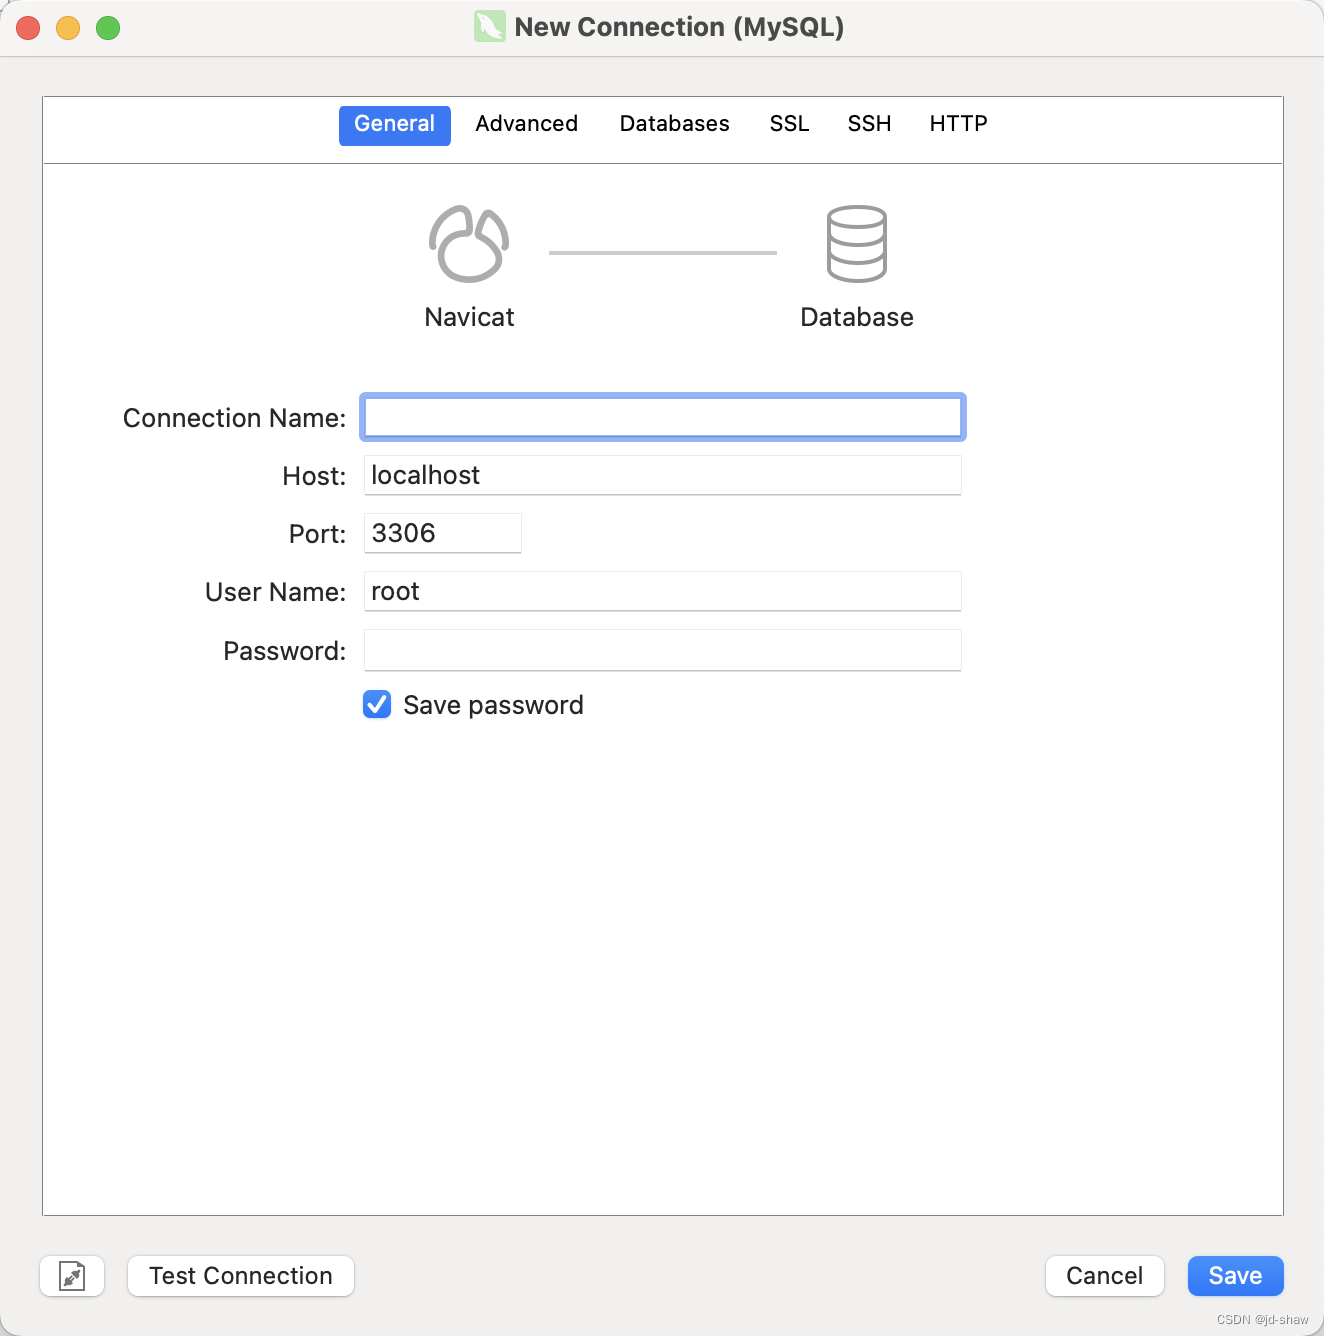1324x1336 pixels.
Task: Click the Database cylinder icon
Action: (857, 244)
